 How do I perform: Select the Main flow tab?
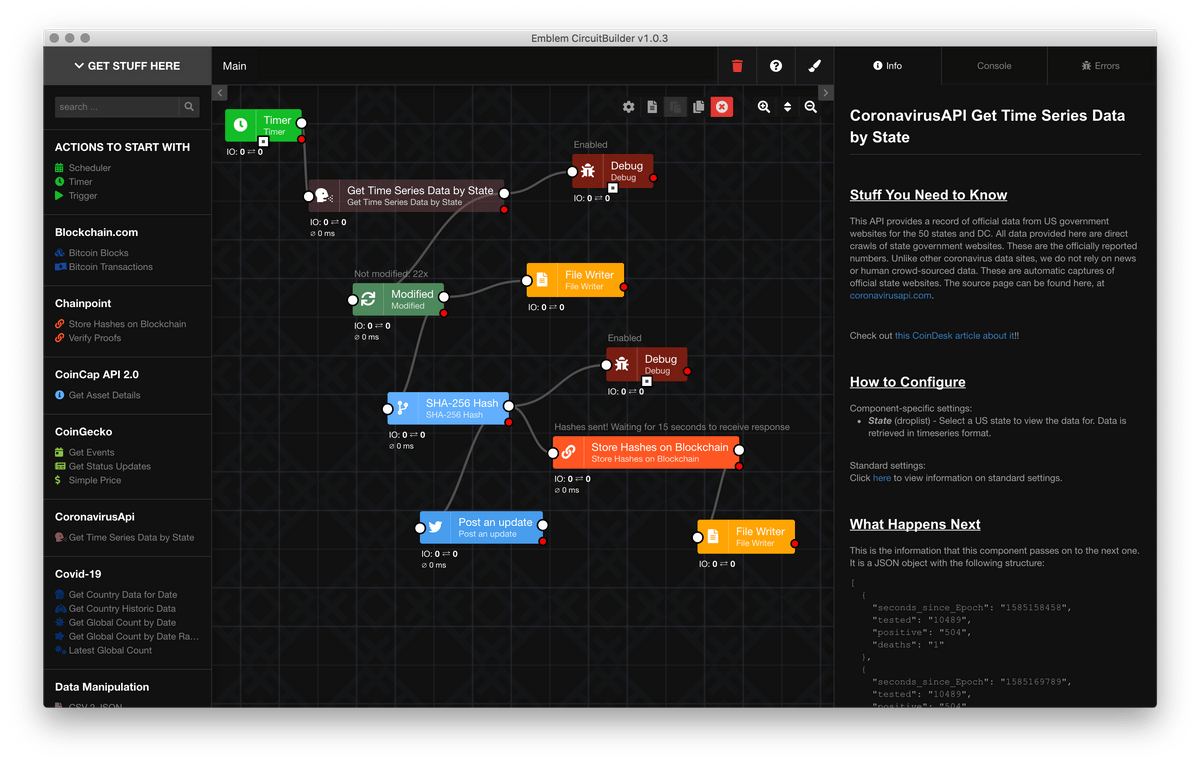(235, 66)
